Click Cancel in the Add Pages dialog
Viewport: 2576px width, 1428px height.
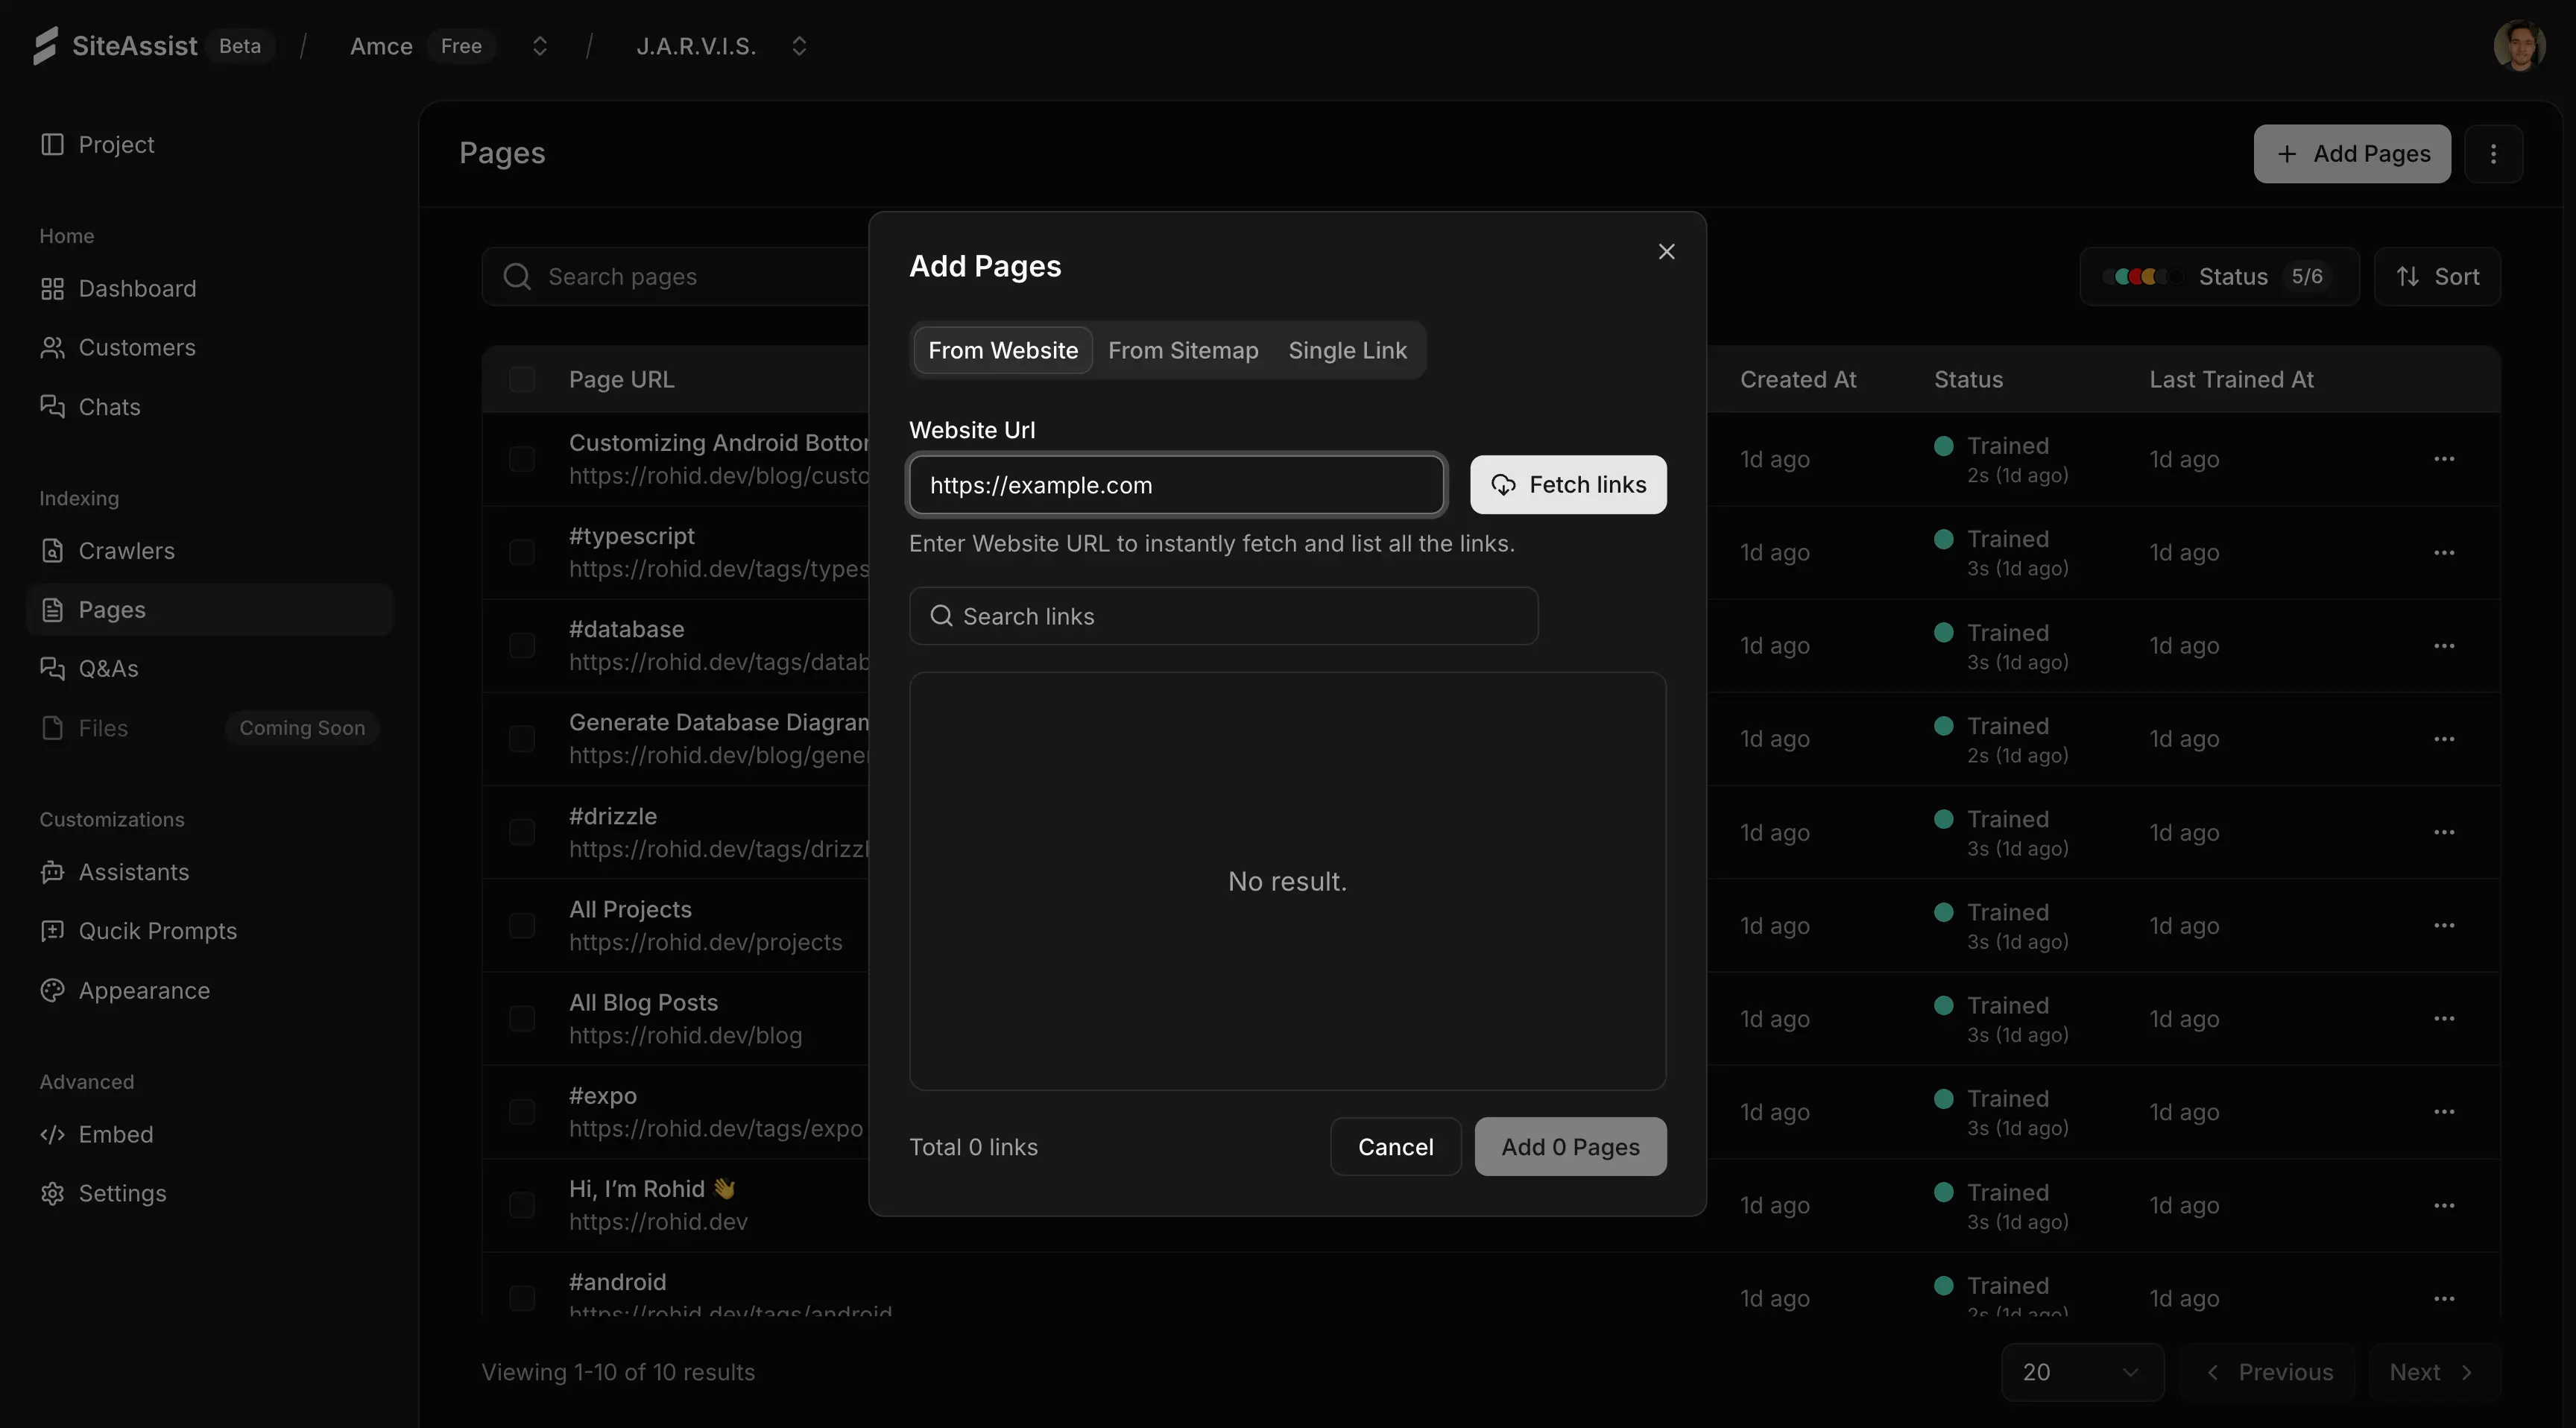click(1396, 1147)
